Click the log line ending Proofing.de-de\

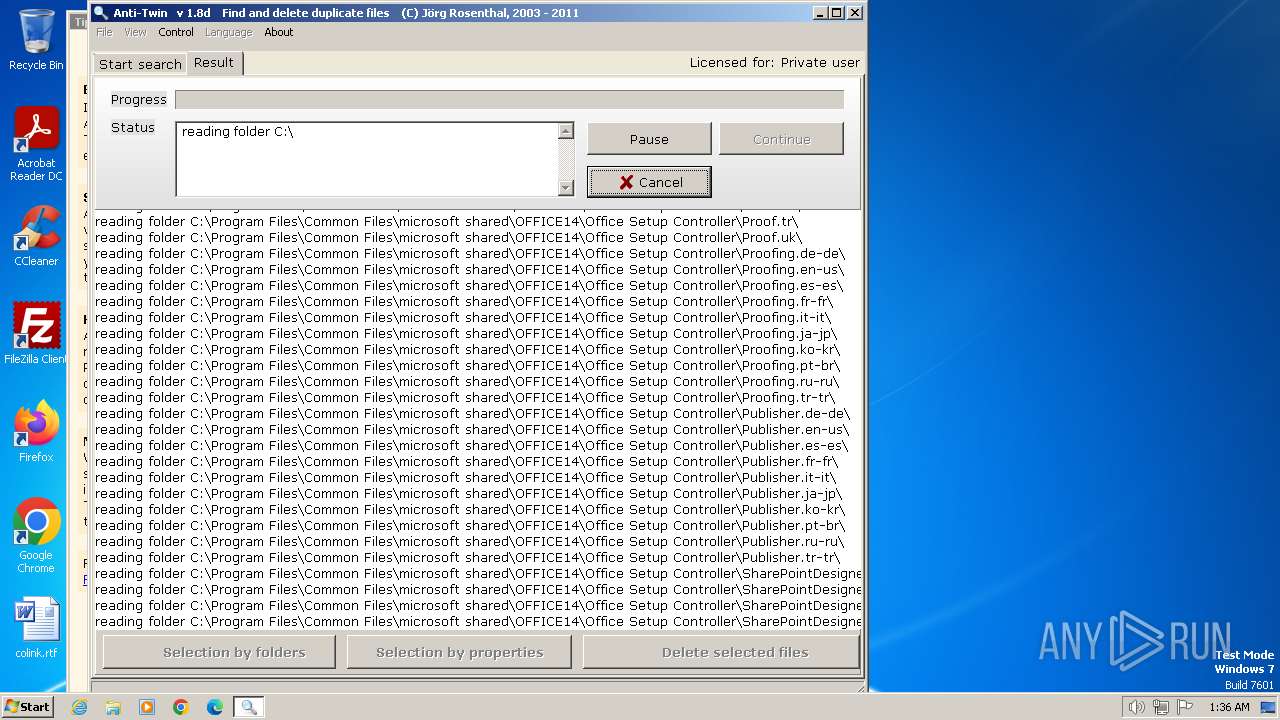tap(470, 254)
